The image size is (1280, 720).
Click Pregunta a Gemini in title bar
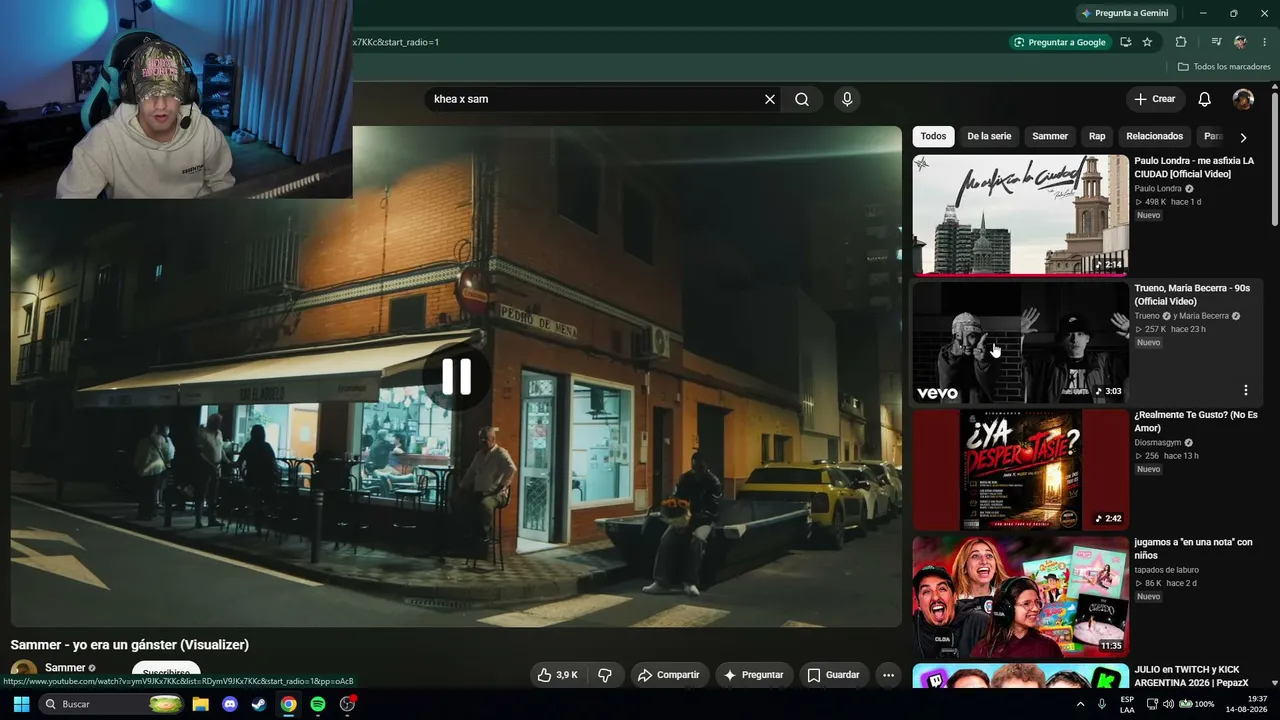coord(1125,13)
